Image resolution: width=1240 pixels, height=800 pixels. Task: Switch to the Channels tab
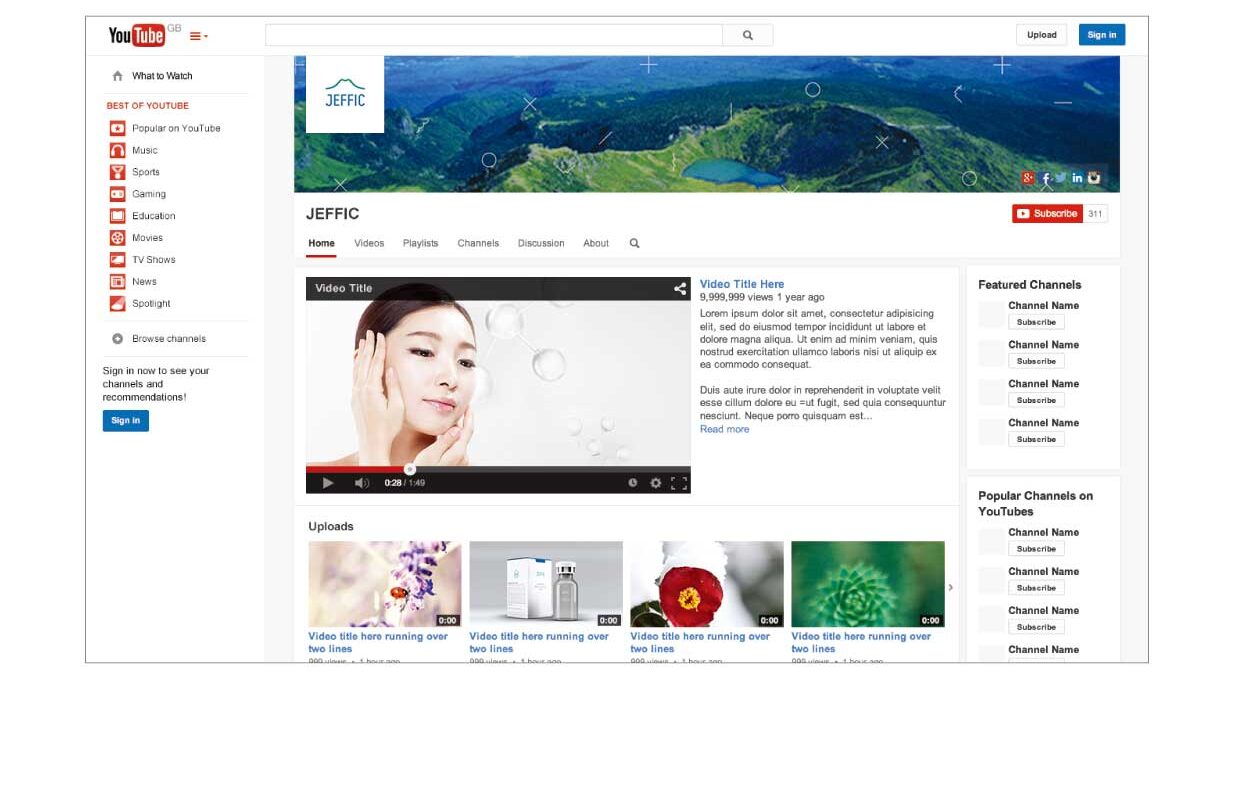pos(478,244)
